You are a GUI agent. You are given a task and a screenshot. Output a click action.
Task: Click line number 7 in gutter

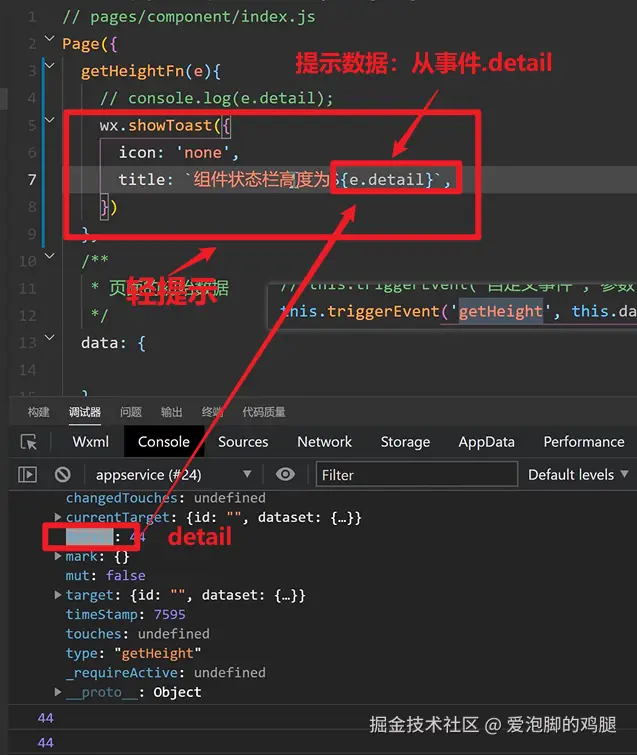pos(32,180)
